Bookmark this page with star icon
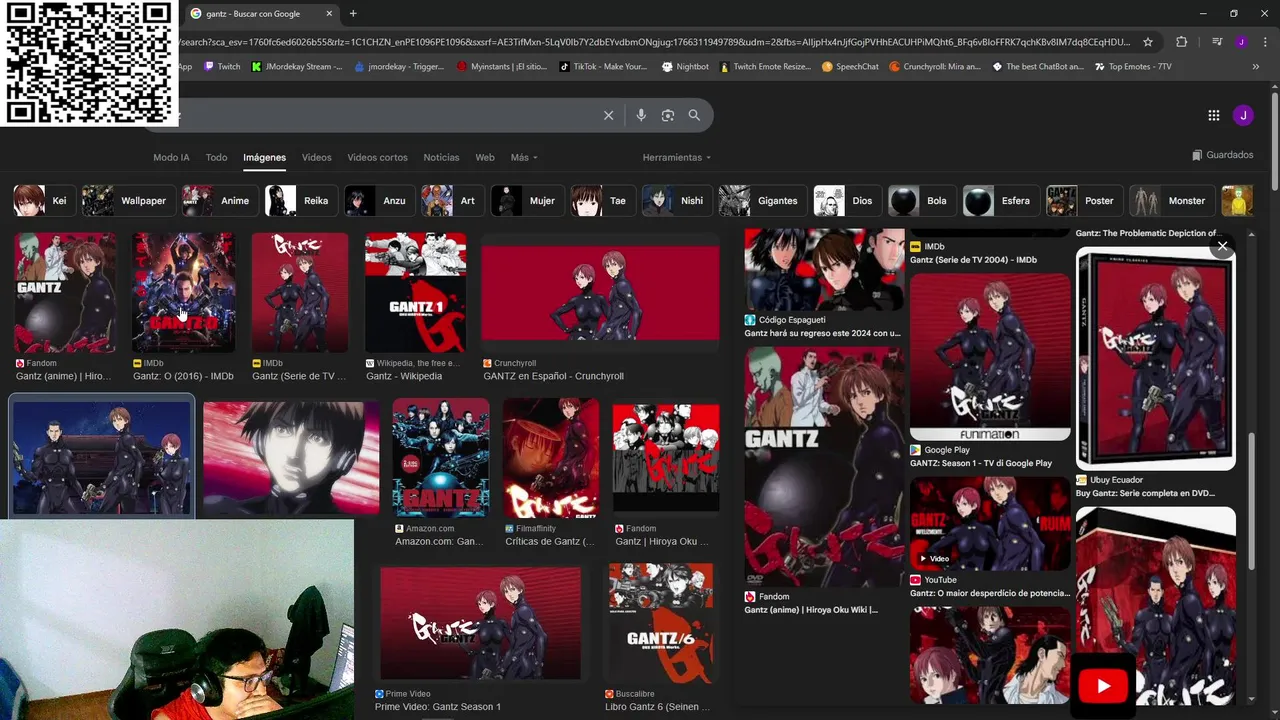This screenshot has height=720, width=1280. (1148, 42)
